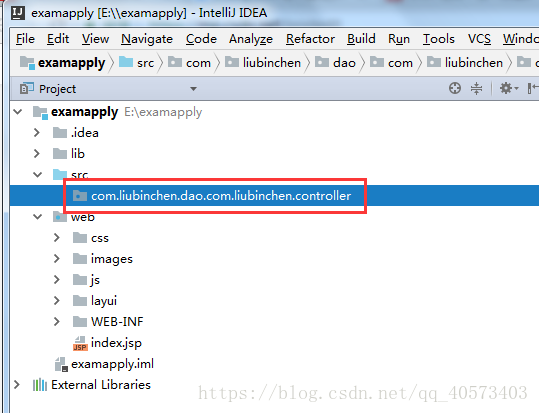Click the blue src folder icon
The image size is (539, 413).
60,174
